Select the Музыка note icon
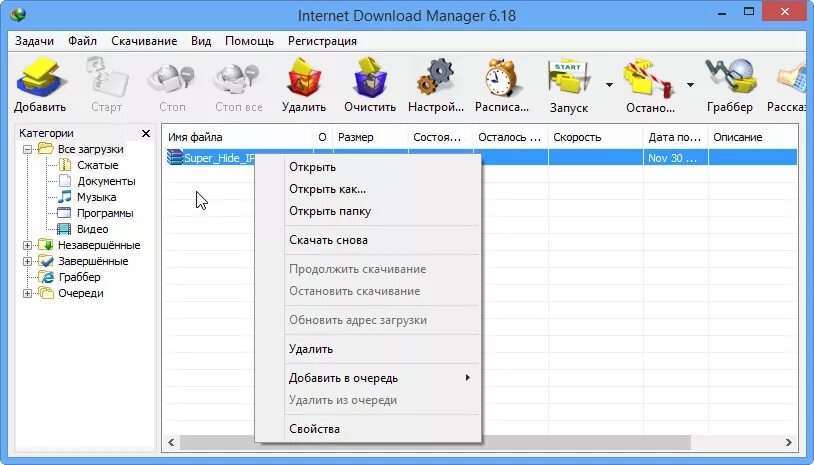The width and height of the screenshot is (814, 465). pyautogui.click(x=65, y=197)
